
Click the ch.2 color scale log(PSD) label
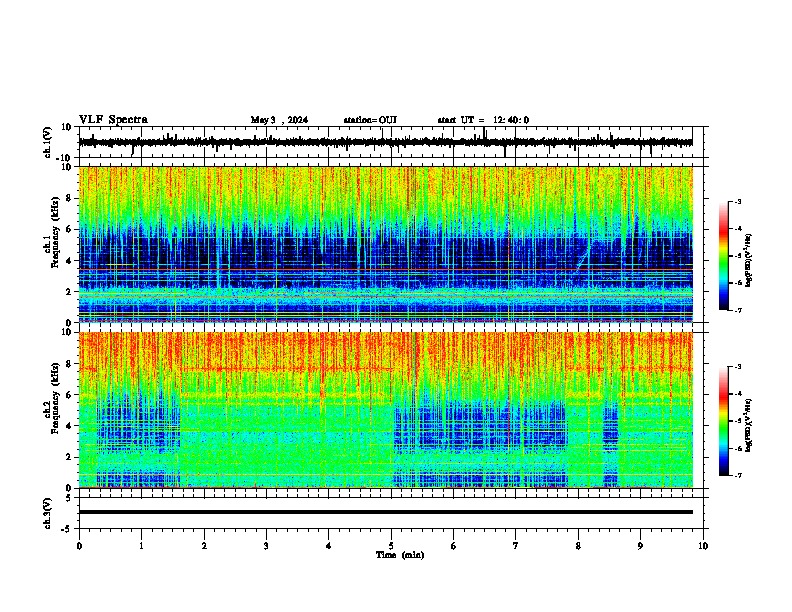point(749,425)
